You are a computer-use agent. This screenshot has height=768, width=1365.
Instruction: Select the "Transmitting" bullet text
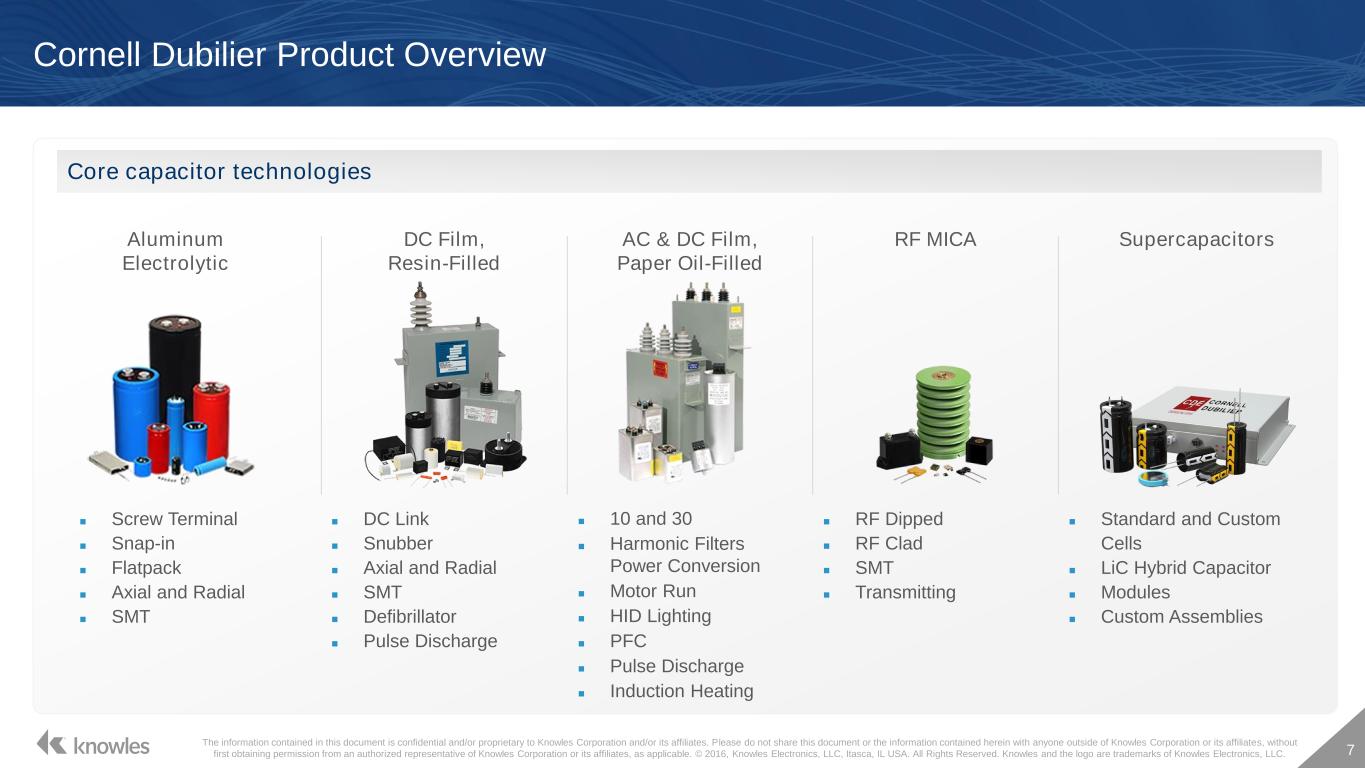coord(905,592)
